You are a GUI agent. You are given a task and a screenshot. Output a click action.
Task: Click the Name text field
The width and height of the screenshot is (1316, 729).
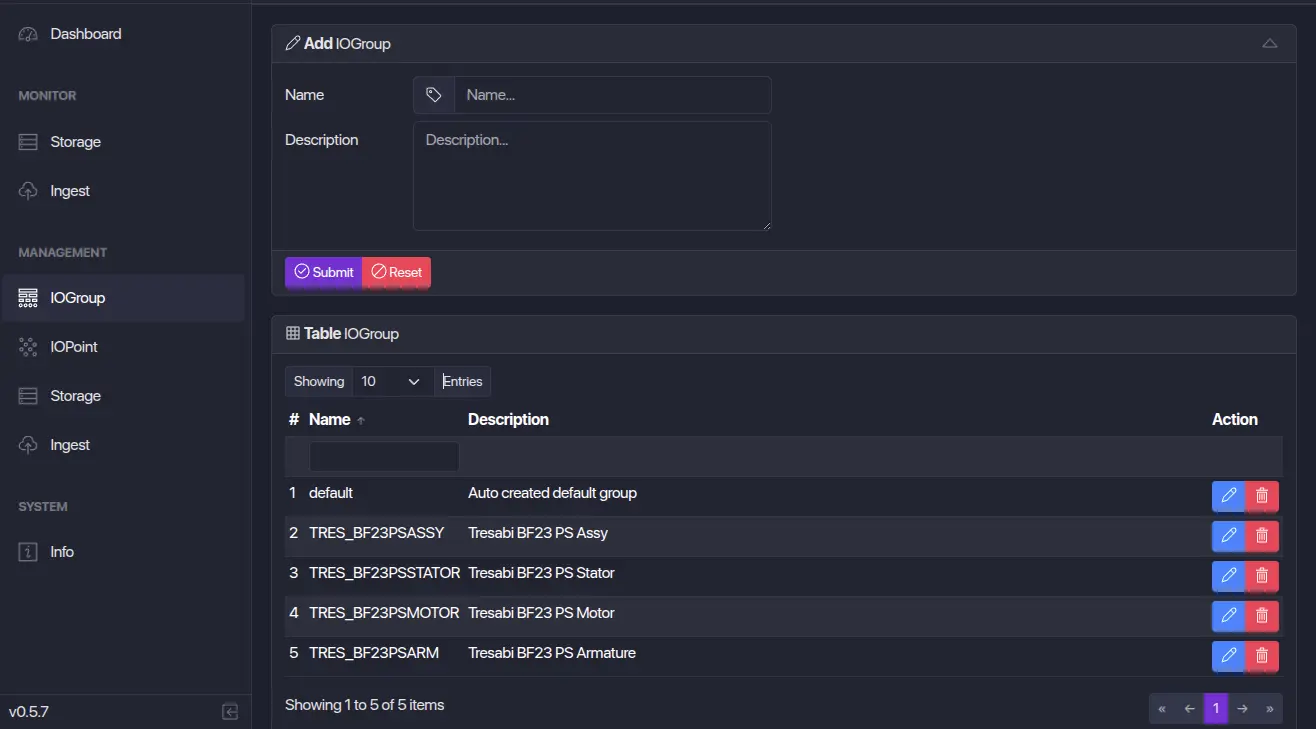613,95
